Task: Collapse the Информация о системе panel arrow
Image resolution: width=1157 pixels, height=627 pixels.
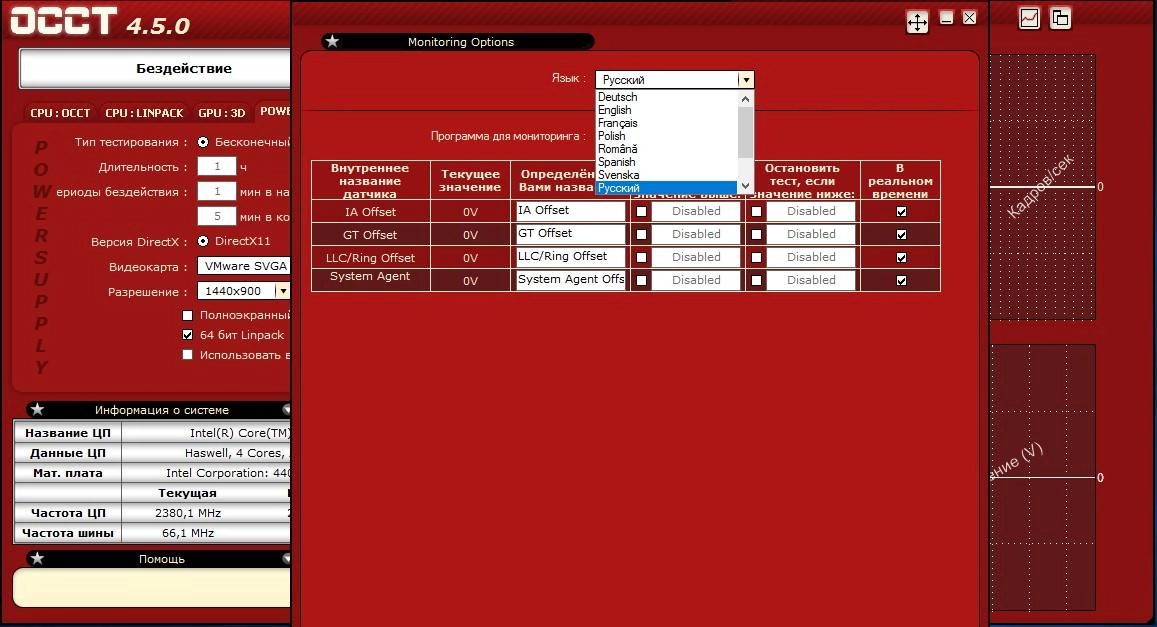Action: pyautogui.click(x=286, y=409)
